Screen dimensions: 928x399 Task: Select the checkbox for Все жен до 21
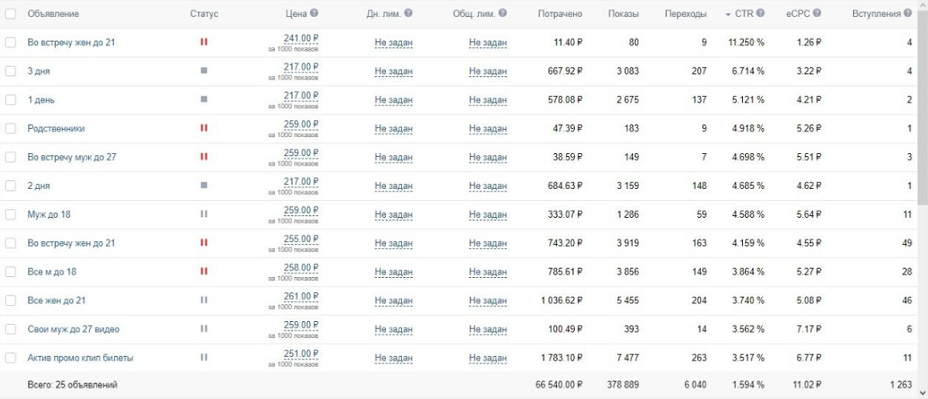pos(10,300)
